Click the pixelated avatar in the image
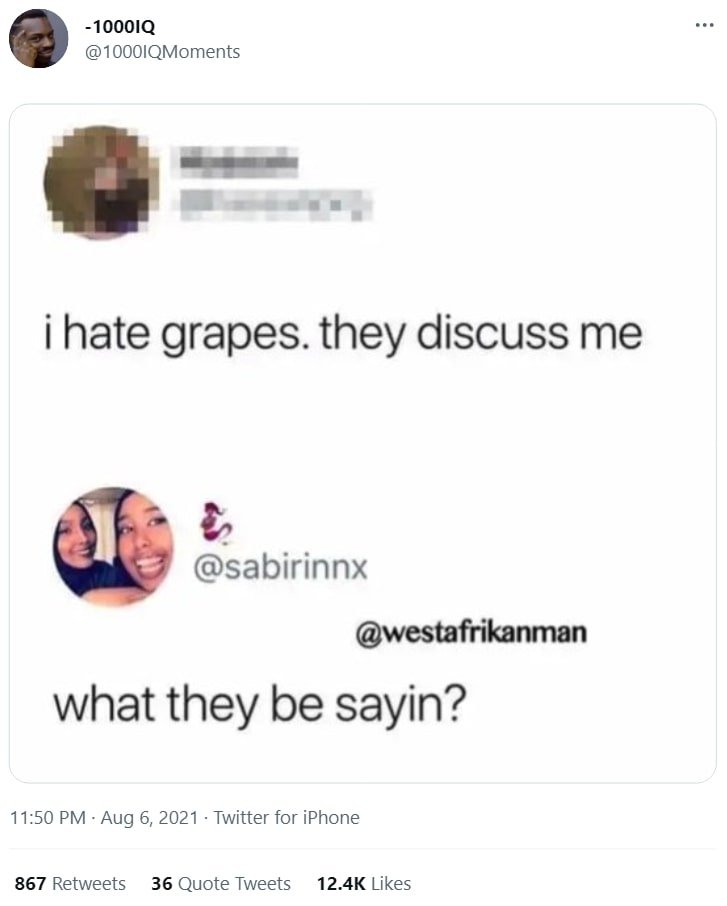 101,181
